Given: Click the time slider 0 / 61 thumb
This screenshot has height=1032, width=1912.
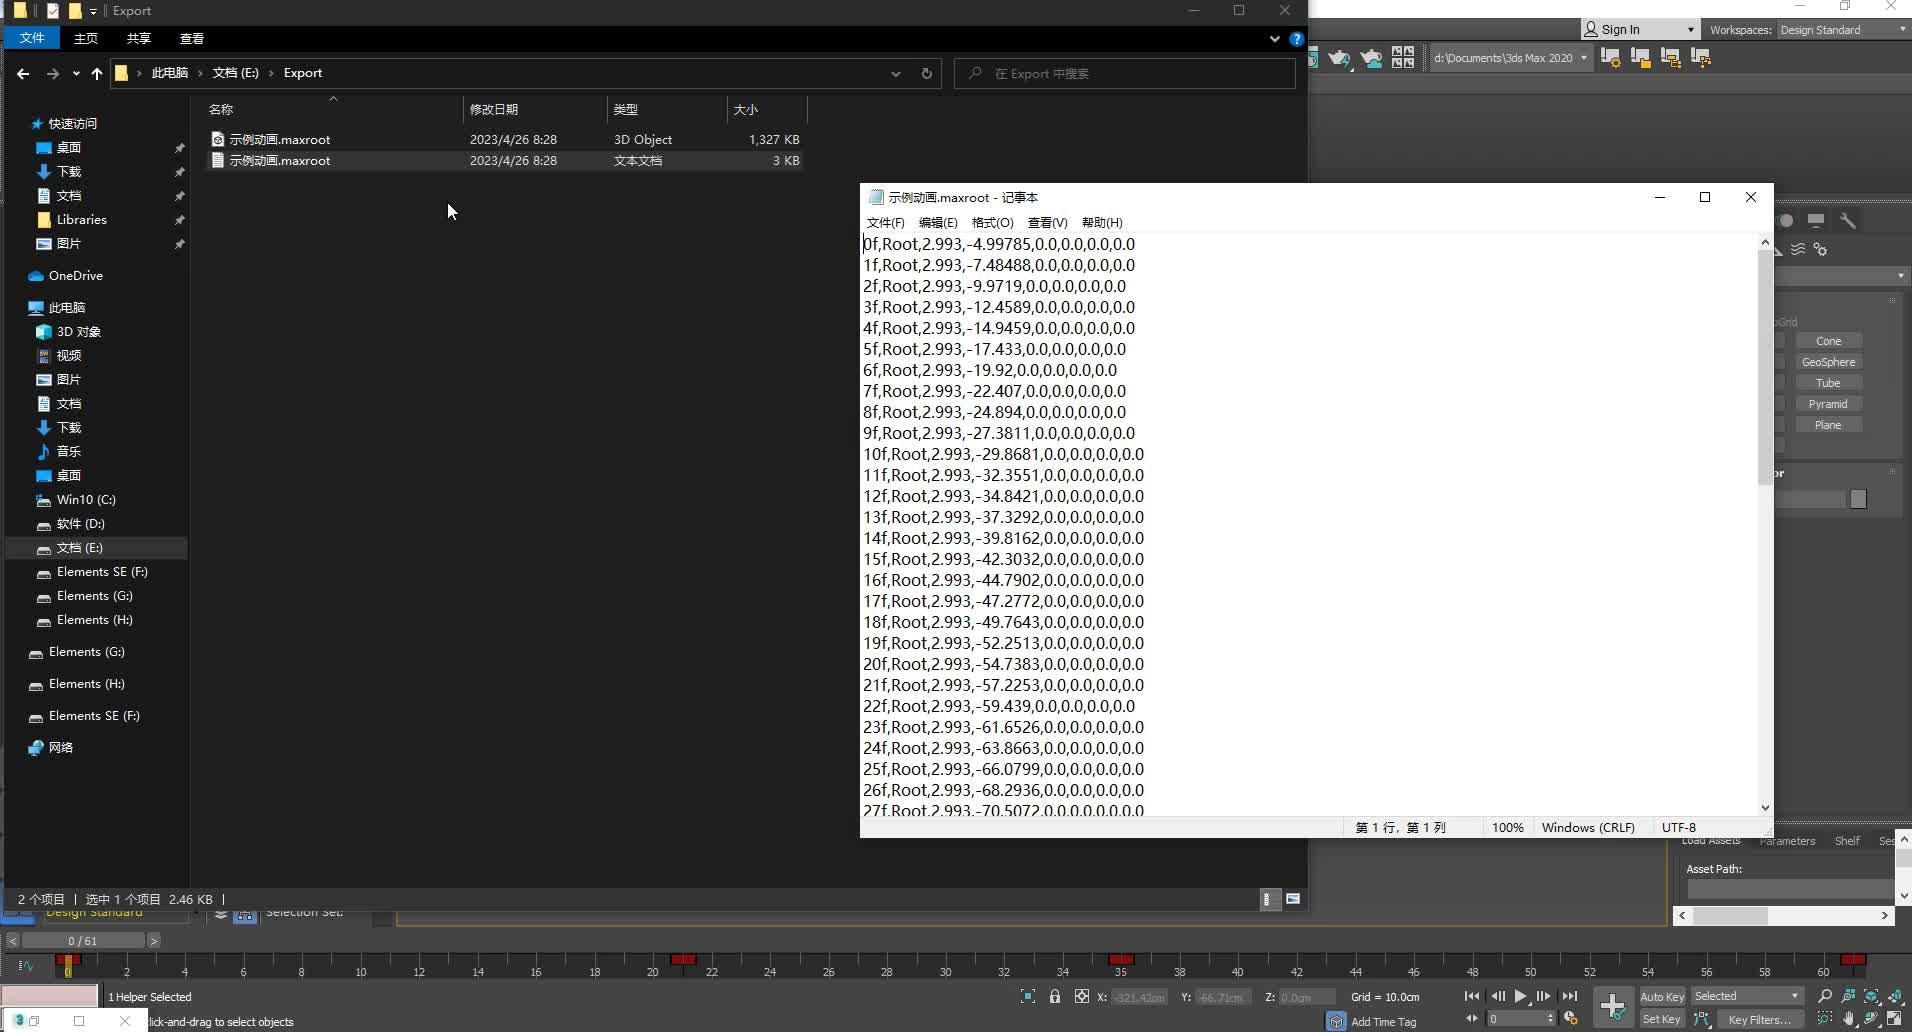Looking at the screenshot, I should [x=83, y=941].
